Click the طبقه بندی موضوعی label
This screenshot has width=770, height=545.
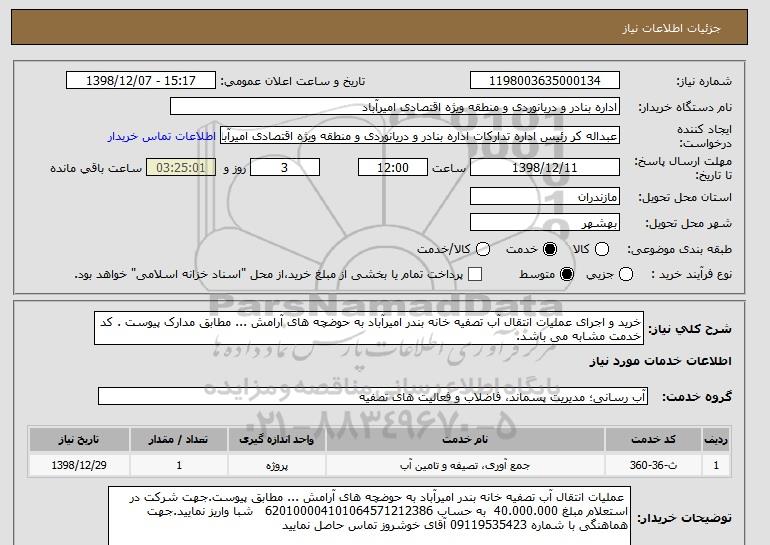pyautogui.click(x=679, y=249)
